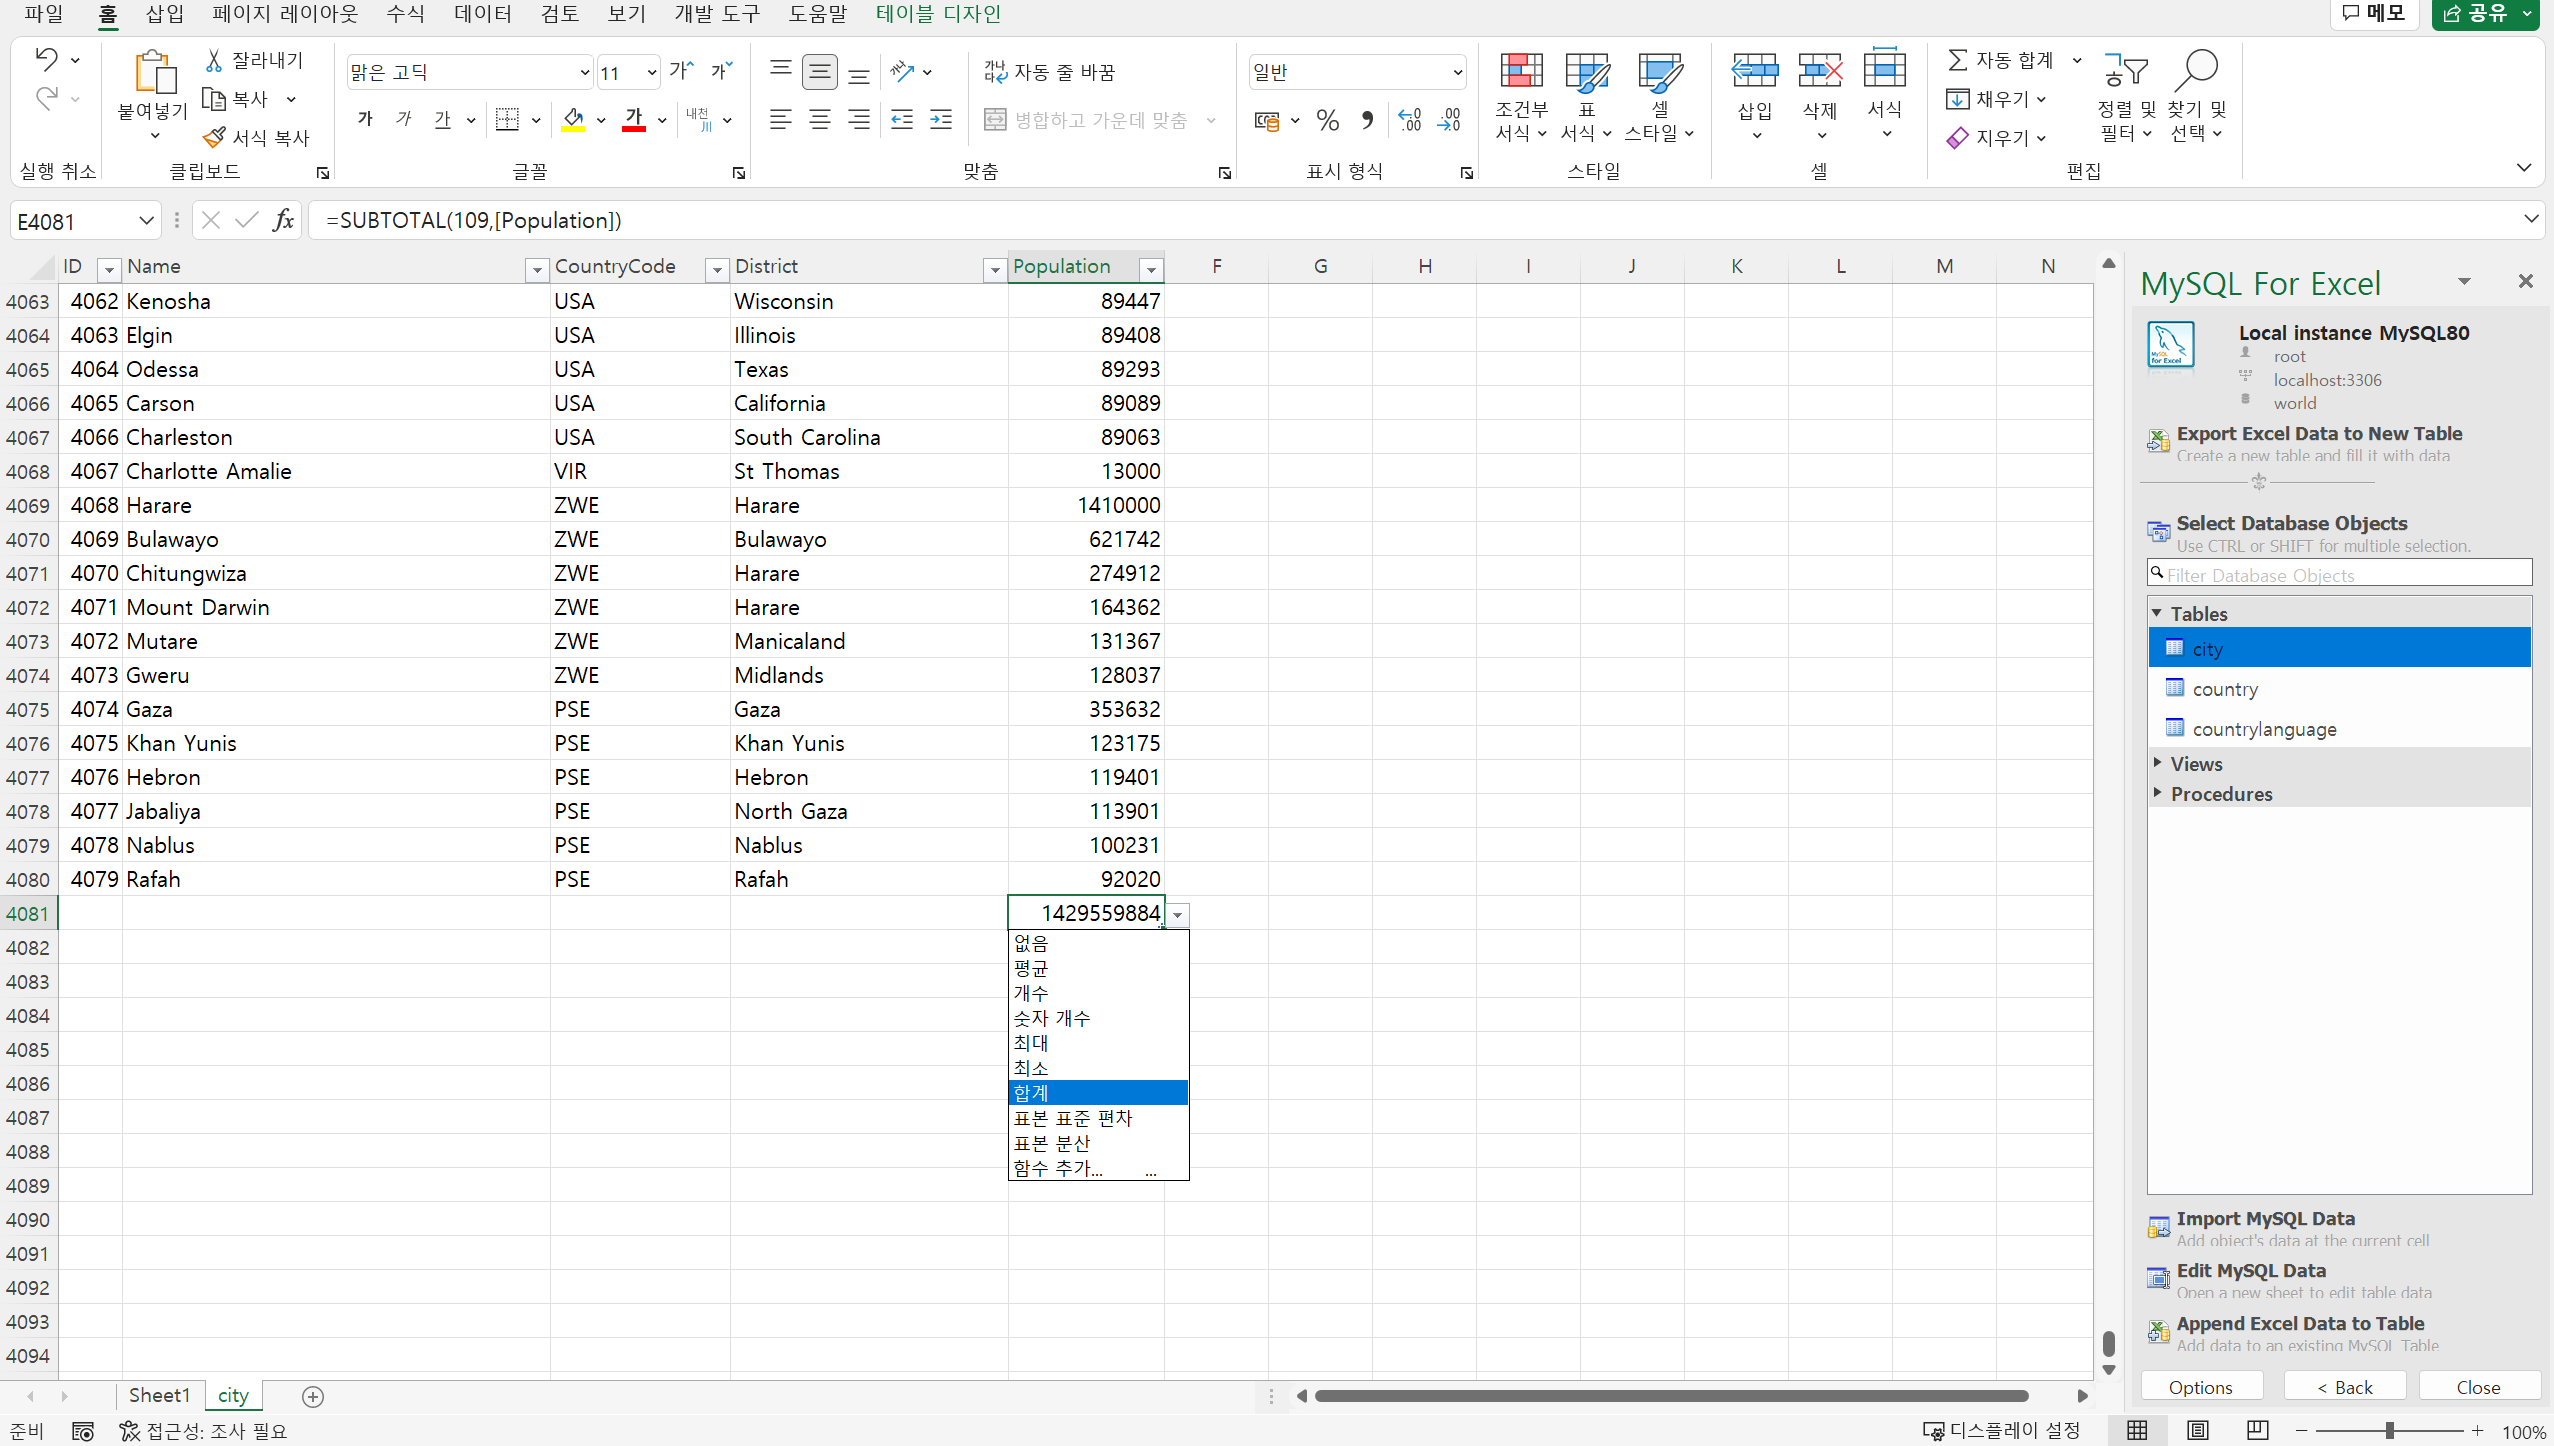Toggle italic formatting 가
2554x1446 pixels.
[x=404, y=120]
